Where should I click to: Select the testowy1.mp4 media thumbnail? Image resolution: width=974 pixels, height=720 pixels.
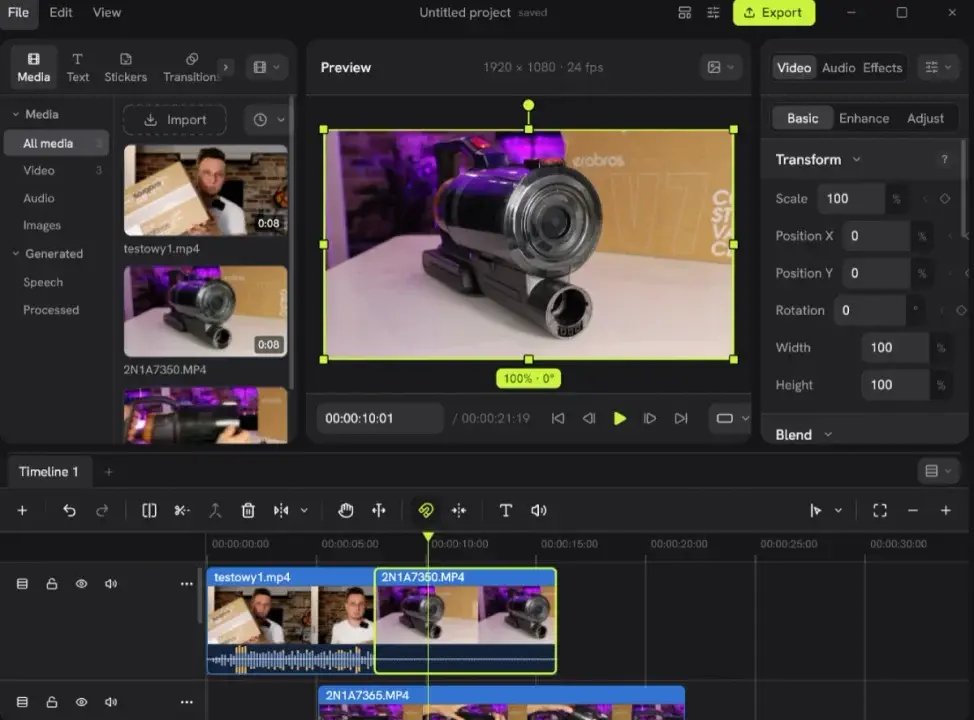coord(206,190)
